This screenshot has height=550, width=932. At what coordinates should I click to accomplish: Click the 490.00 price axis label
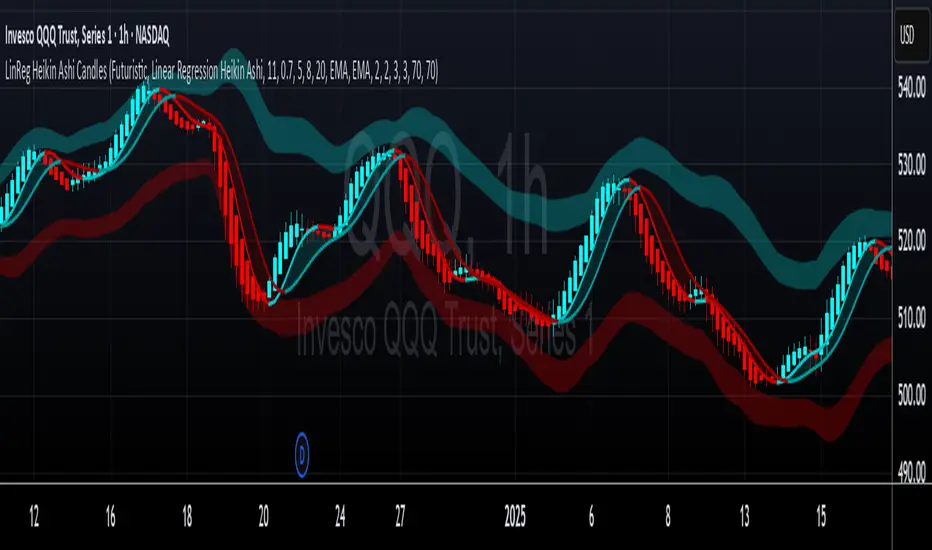click(x=911, y=472)
